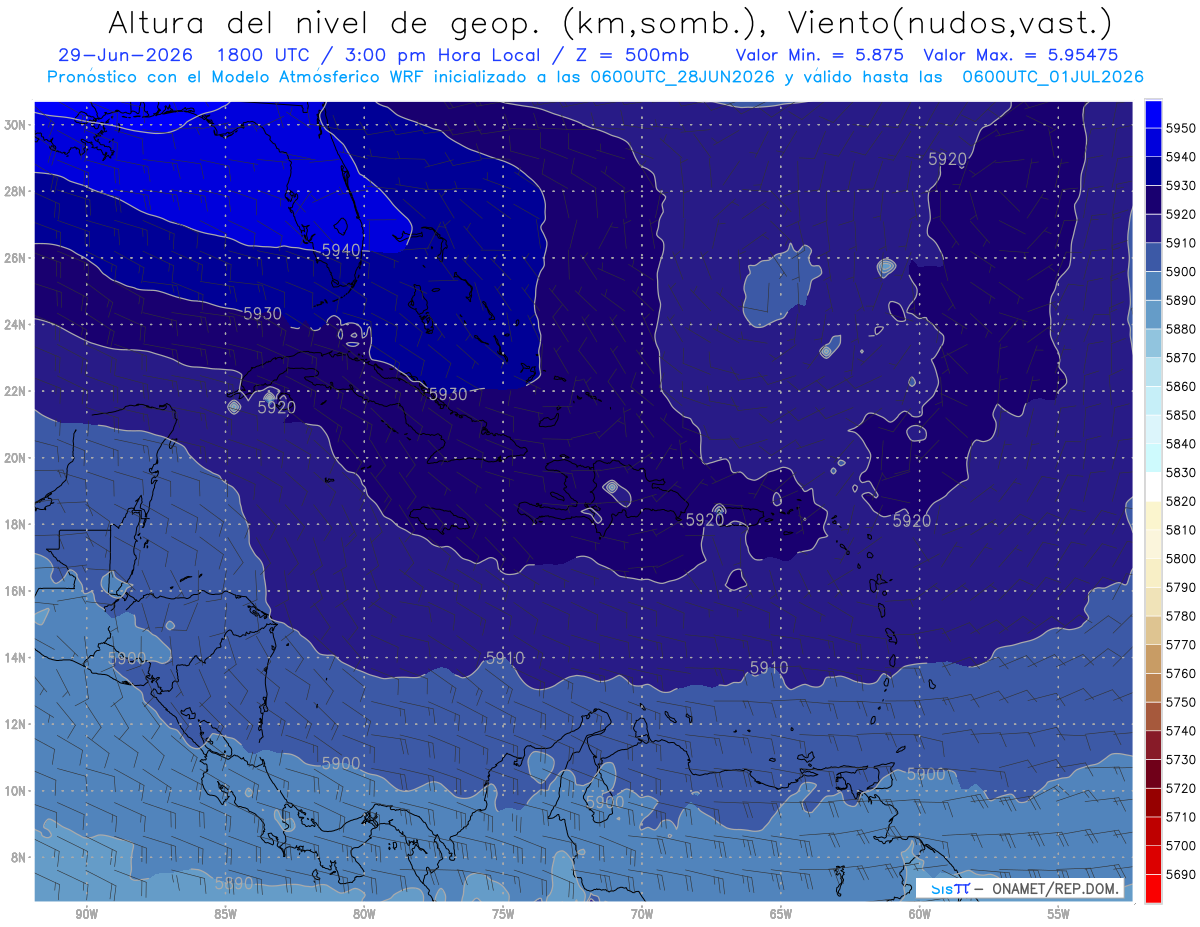Image resolution: width=1200 pixels, height=927 pixels.
Task: Click the 5850 value in the legend
Action: [x=1181, y=415]
